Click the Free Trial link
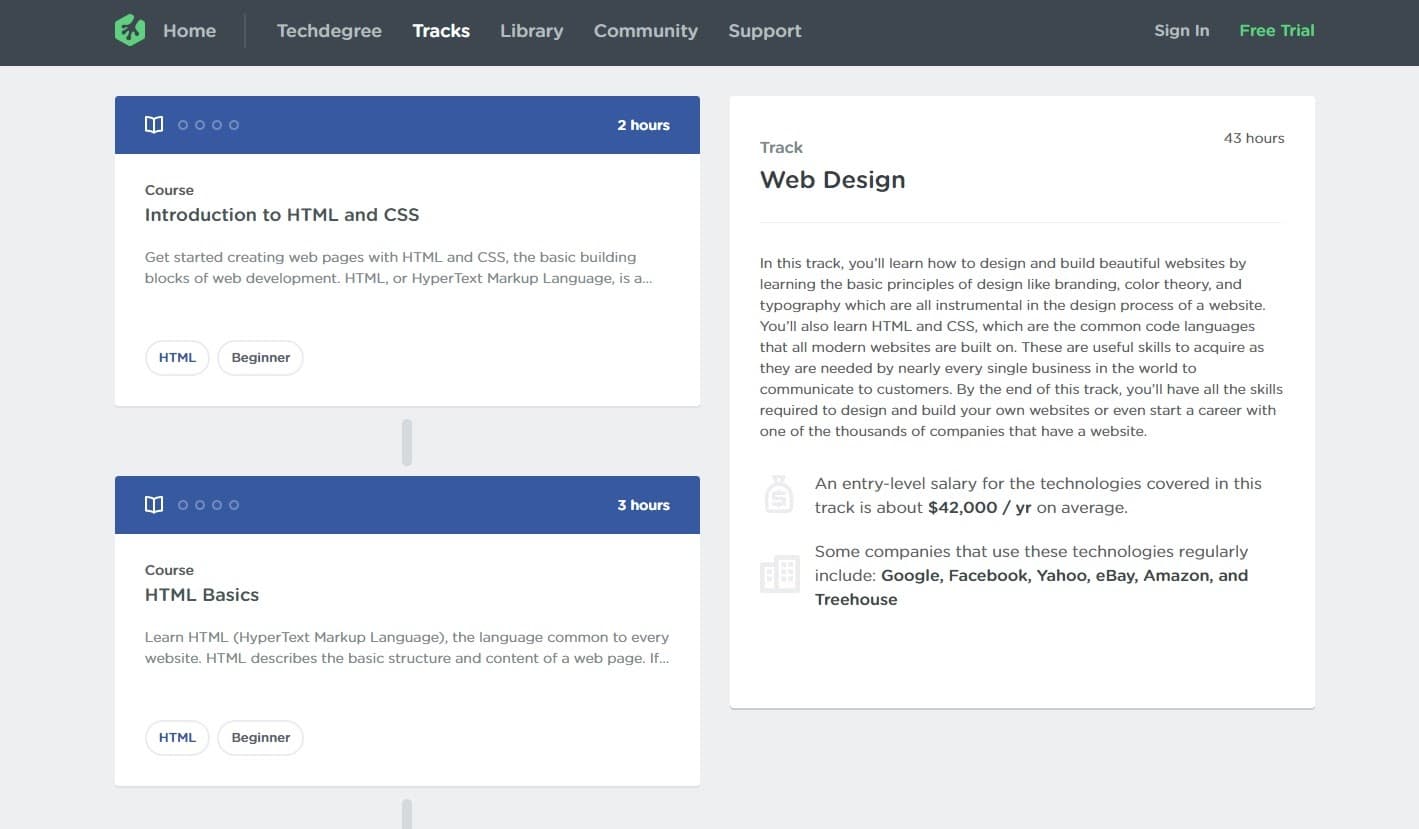The width and height of the screenshot is (1419, 829). pyautogui.click(x=1276, y=31)
